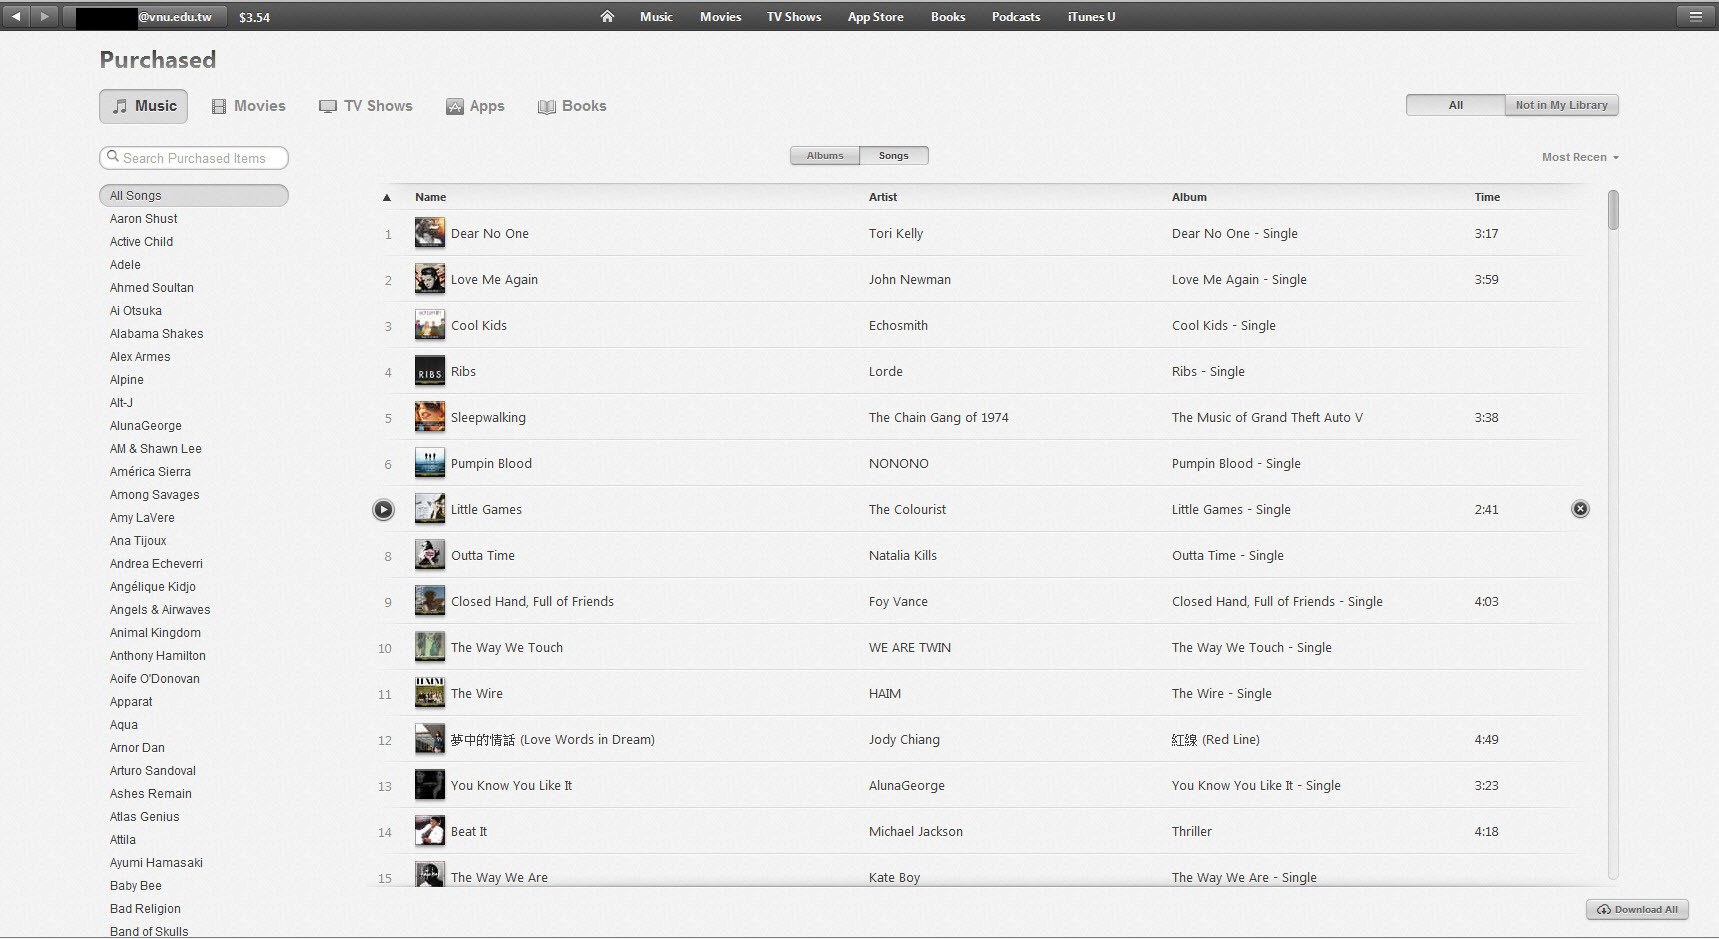Click song title The Way We Are
Screen dimensions: 1719x939
click(499, 878)
